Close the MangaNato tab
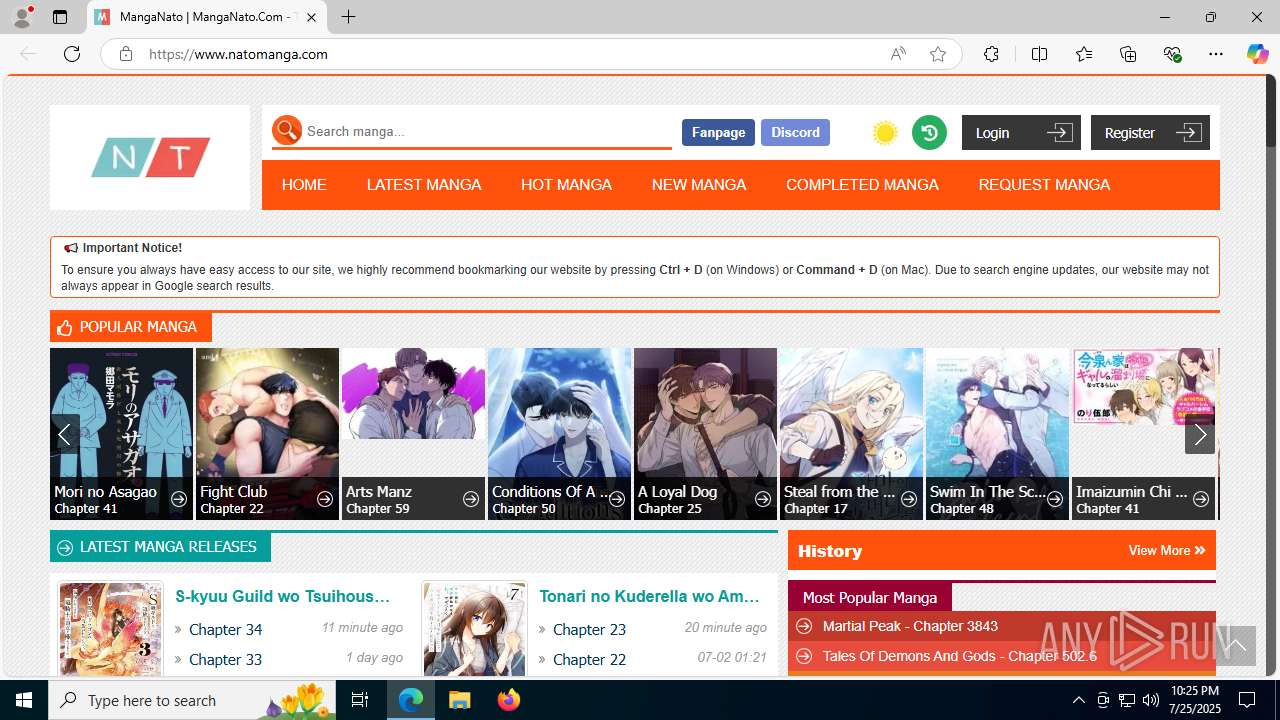The height and width of the screenshot is (720, 1280). (311, 17)
